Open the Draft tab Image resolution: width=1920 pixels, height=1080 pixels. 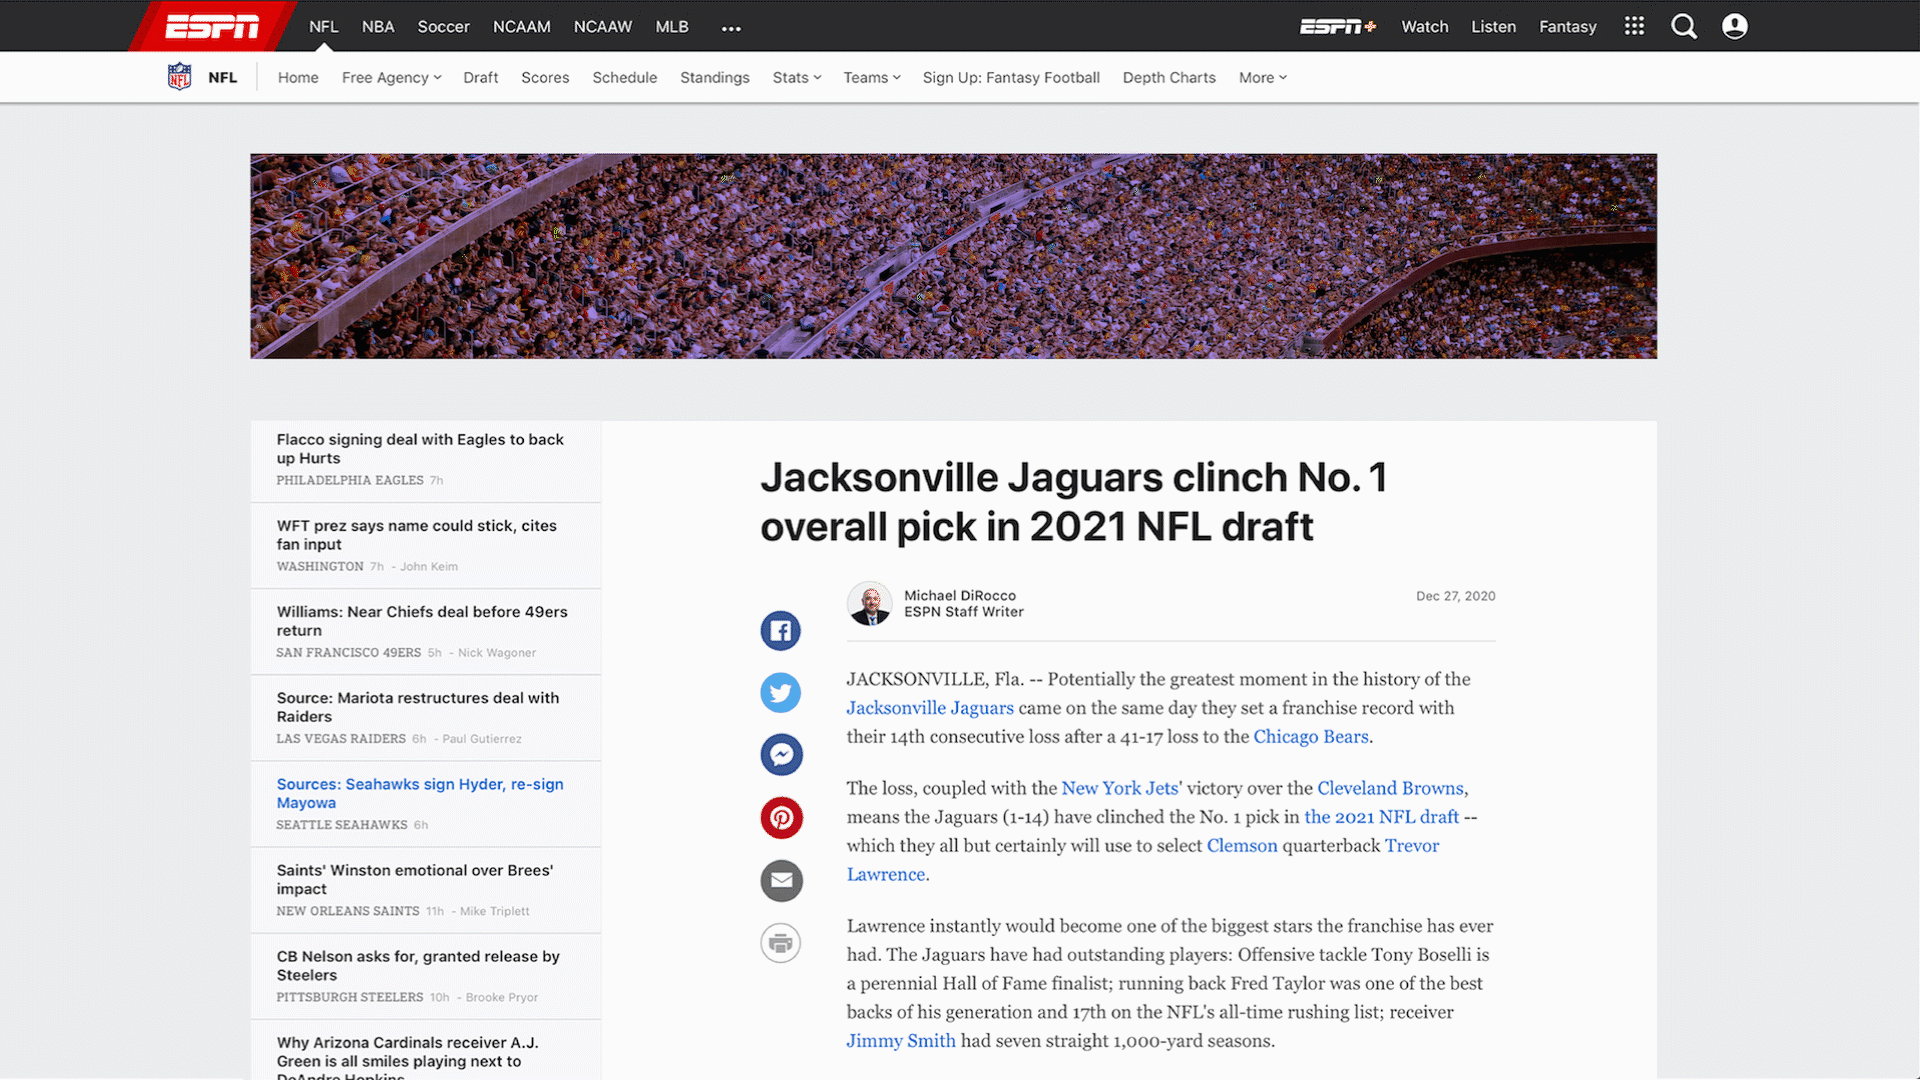(x=480, y=78)
